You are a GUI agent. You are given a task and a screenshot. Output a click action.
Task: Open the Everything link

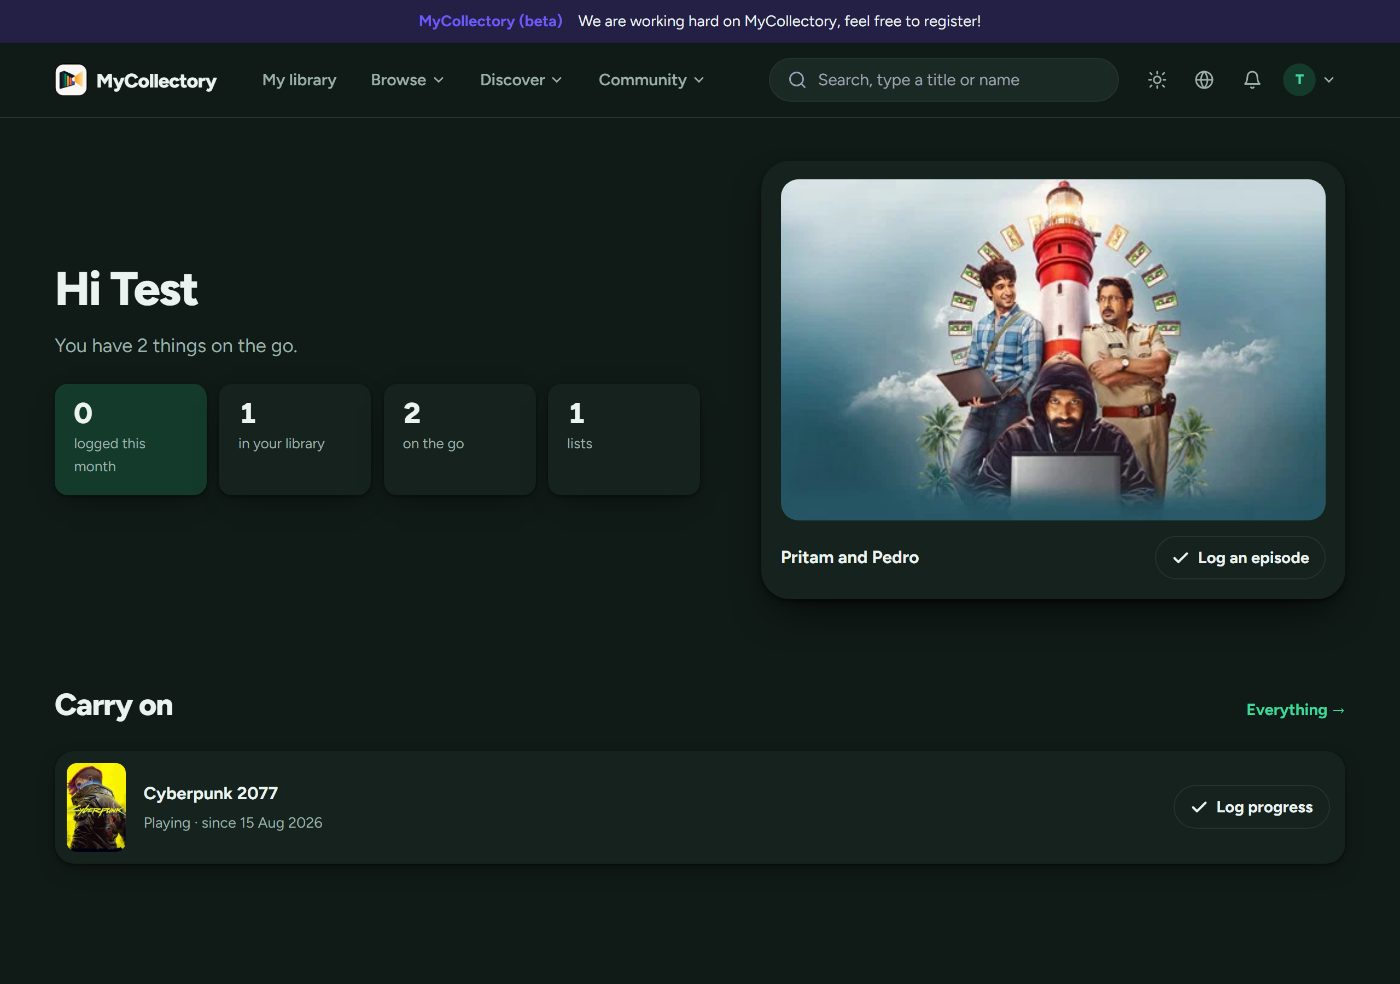(1295, 710)
